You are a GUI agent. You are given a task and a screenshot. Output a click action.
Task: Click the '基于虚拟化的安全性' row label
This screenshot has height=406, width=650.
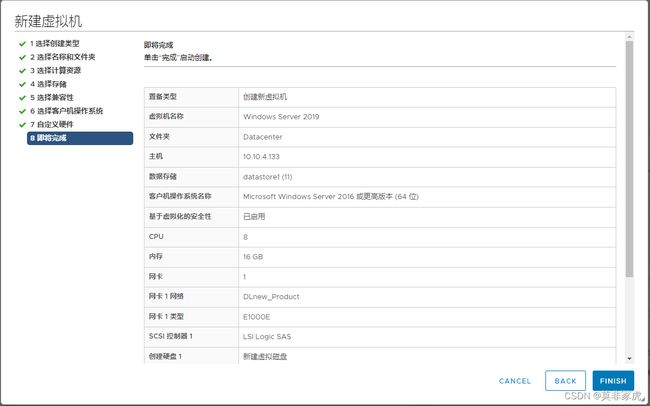(180, 216)
